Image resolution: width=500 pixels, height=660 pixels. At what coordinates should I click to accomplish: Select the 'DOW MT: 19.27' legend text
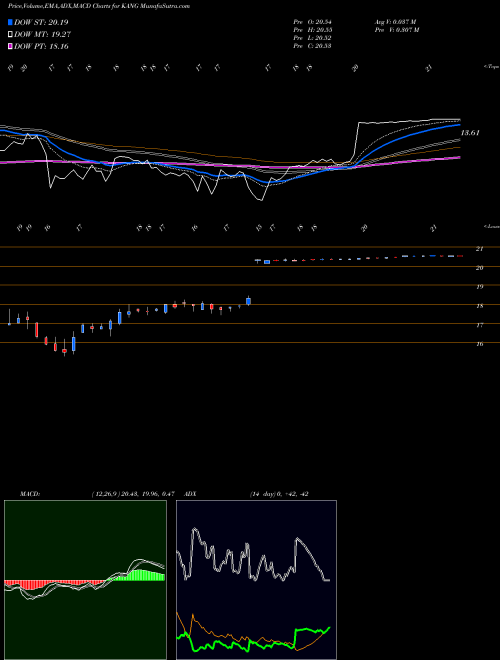pyautogui.click(x=42, y=35)
